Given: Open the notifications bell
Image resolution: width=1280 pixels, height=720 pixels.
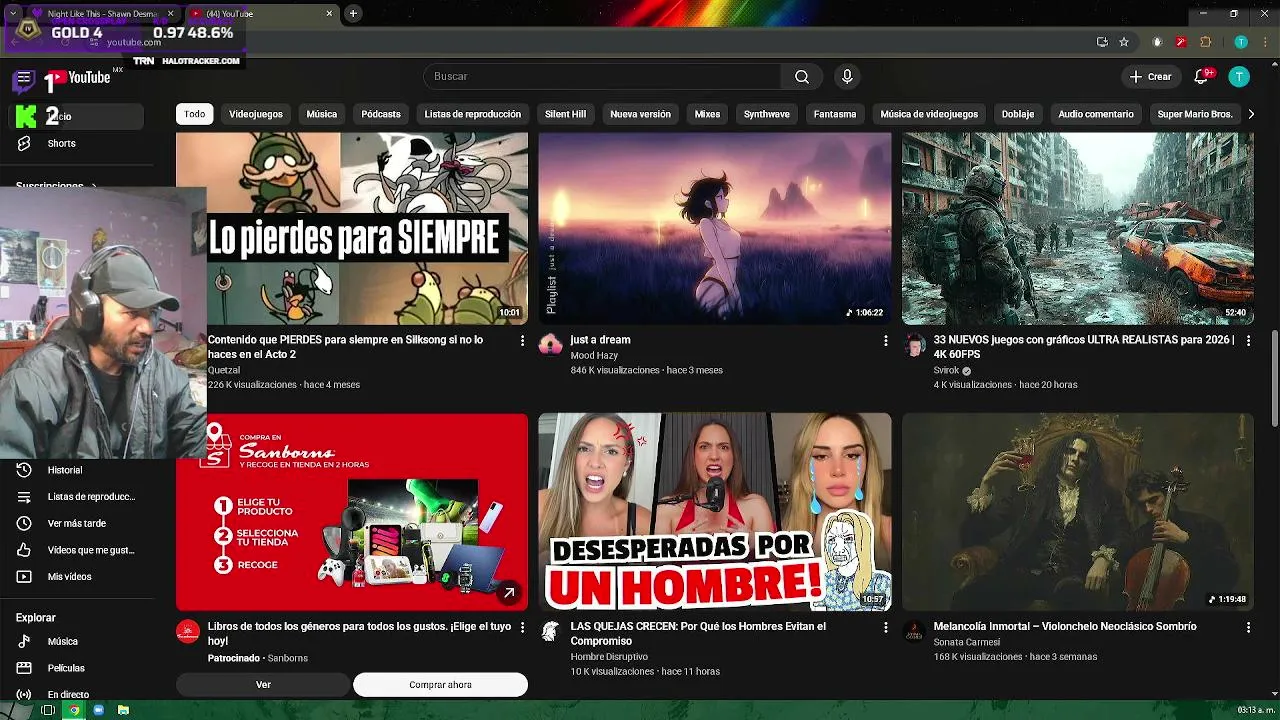Looking at the screenshot, I should pyautogui.click(x=1203, y=77).
